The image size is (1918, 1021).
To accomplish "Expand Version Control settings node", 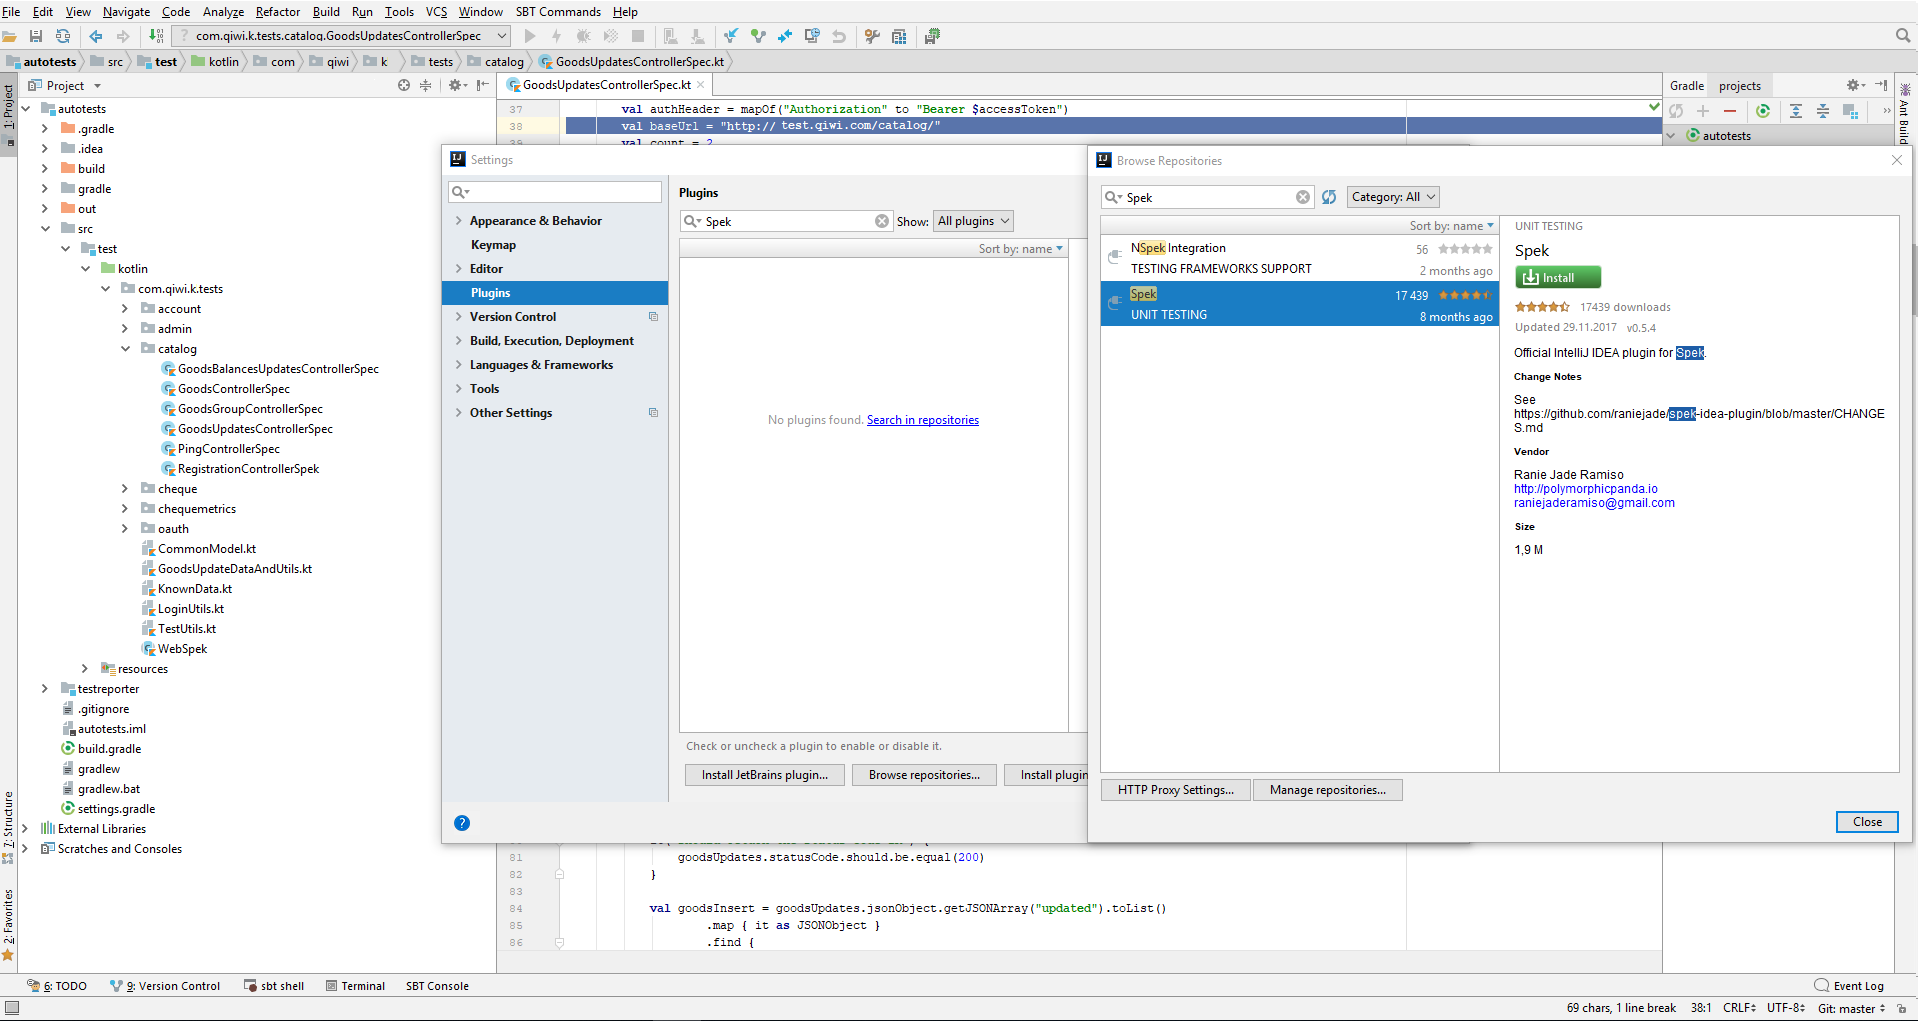I will (459, 317).
